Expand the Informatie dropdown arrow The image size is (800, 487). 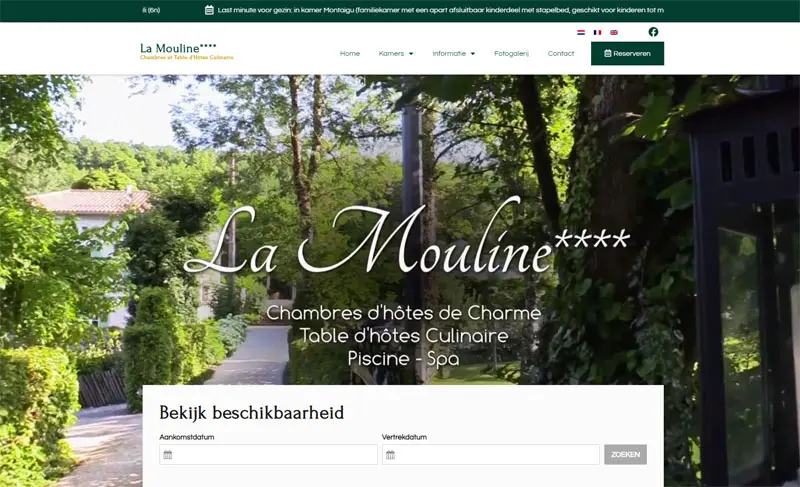472,54
